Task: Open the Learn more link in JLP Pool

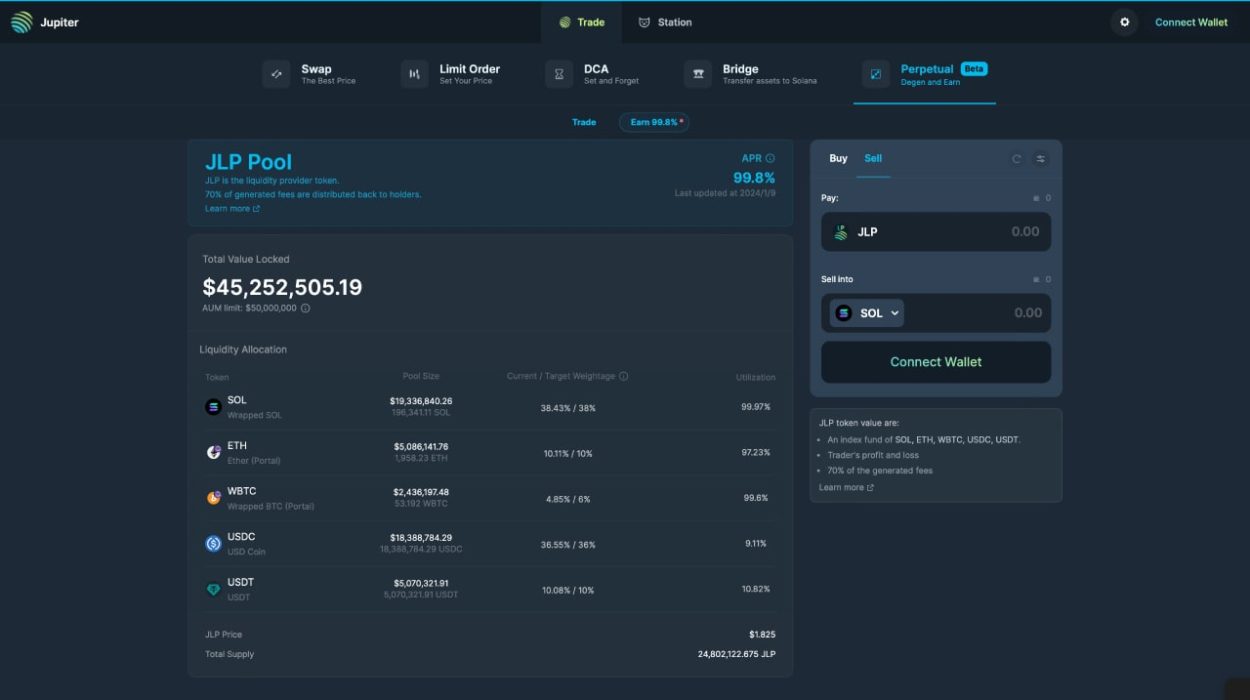Action: pyautogui.click(x=229, y=207)
